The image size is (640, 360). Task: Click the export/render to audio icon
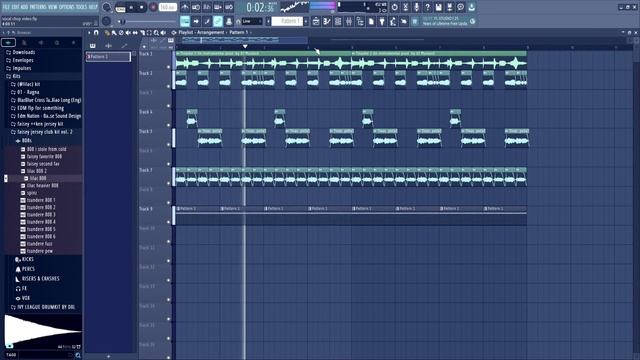(x=449, y=7)
